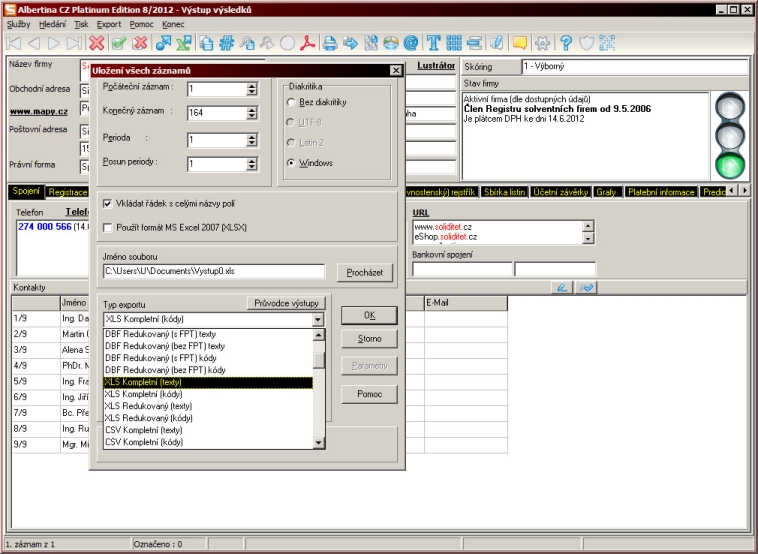Click the Excel export toolbar icon
The width and height of the screenshot is (758, 554).
[x=184, y=44]
